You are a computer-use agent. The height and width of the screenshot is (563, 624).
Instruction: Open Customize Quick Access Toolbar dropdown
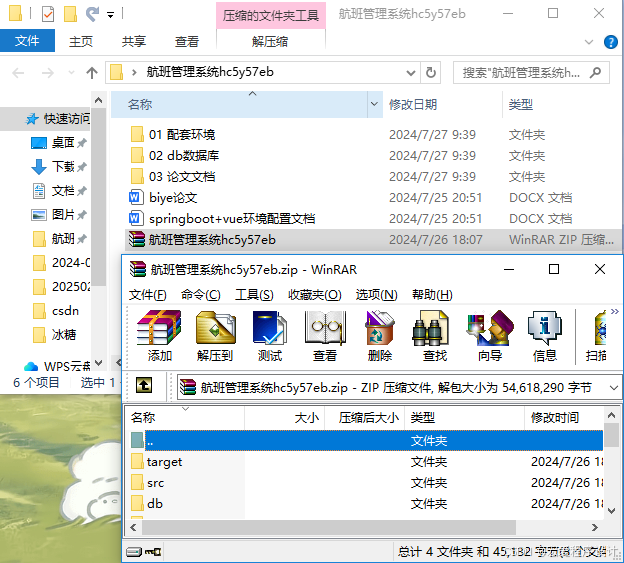[110, 15]
